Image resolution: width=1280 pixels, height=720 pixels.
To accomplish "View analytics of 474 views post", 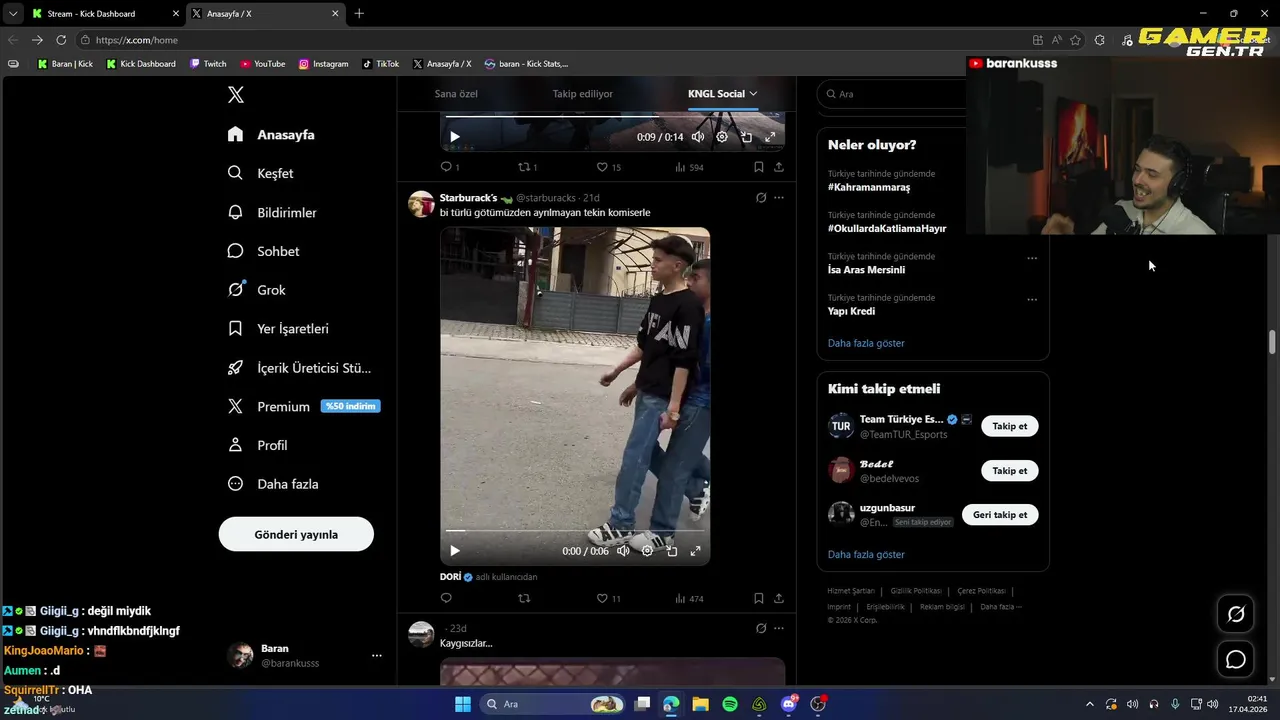I will pyautogui.click(x=689, y=598).
